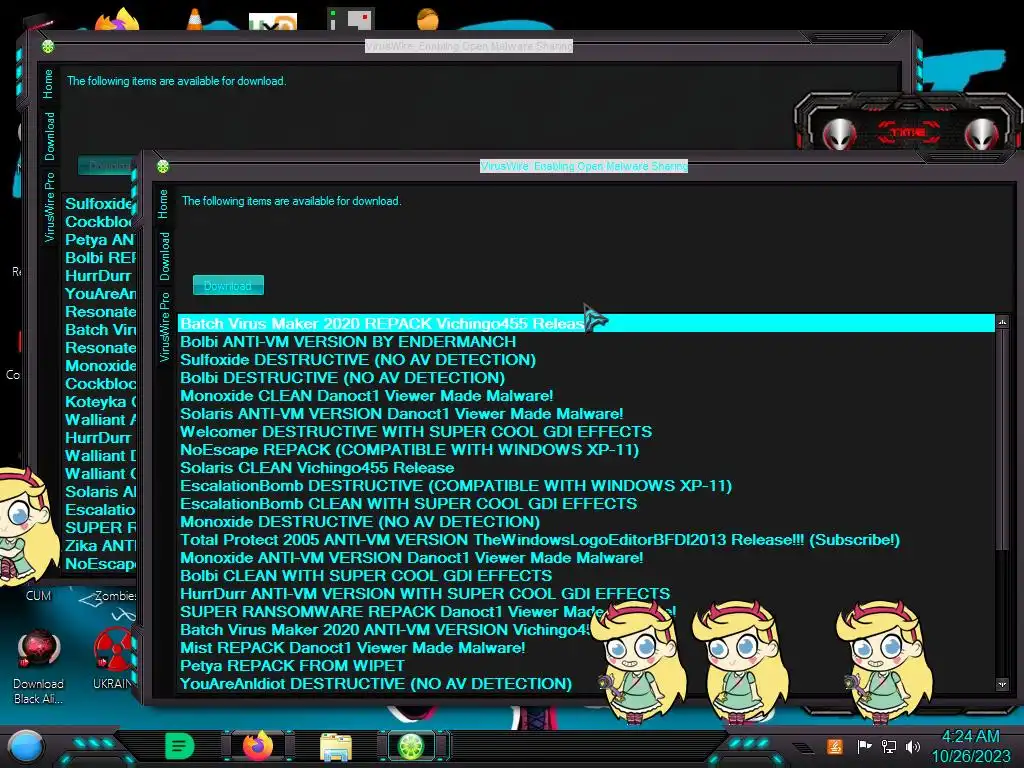Open the clock showing 4:24 AM
The image size is (1024, 768).
point(970,746)
